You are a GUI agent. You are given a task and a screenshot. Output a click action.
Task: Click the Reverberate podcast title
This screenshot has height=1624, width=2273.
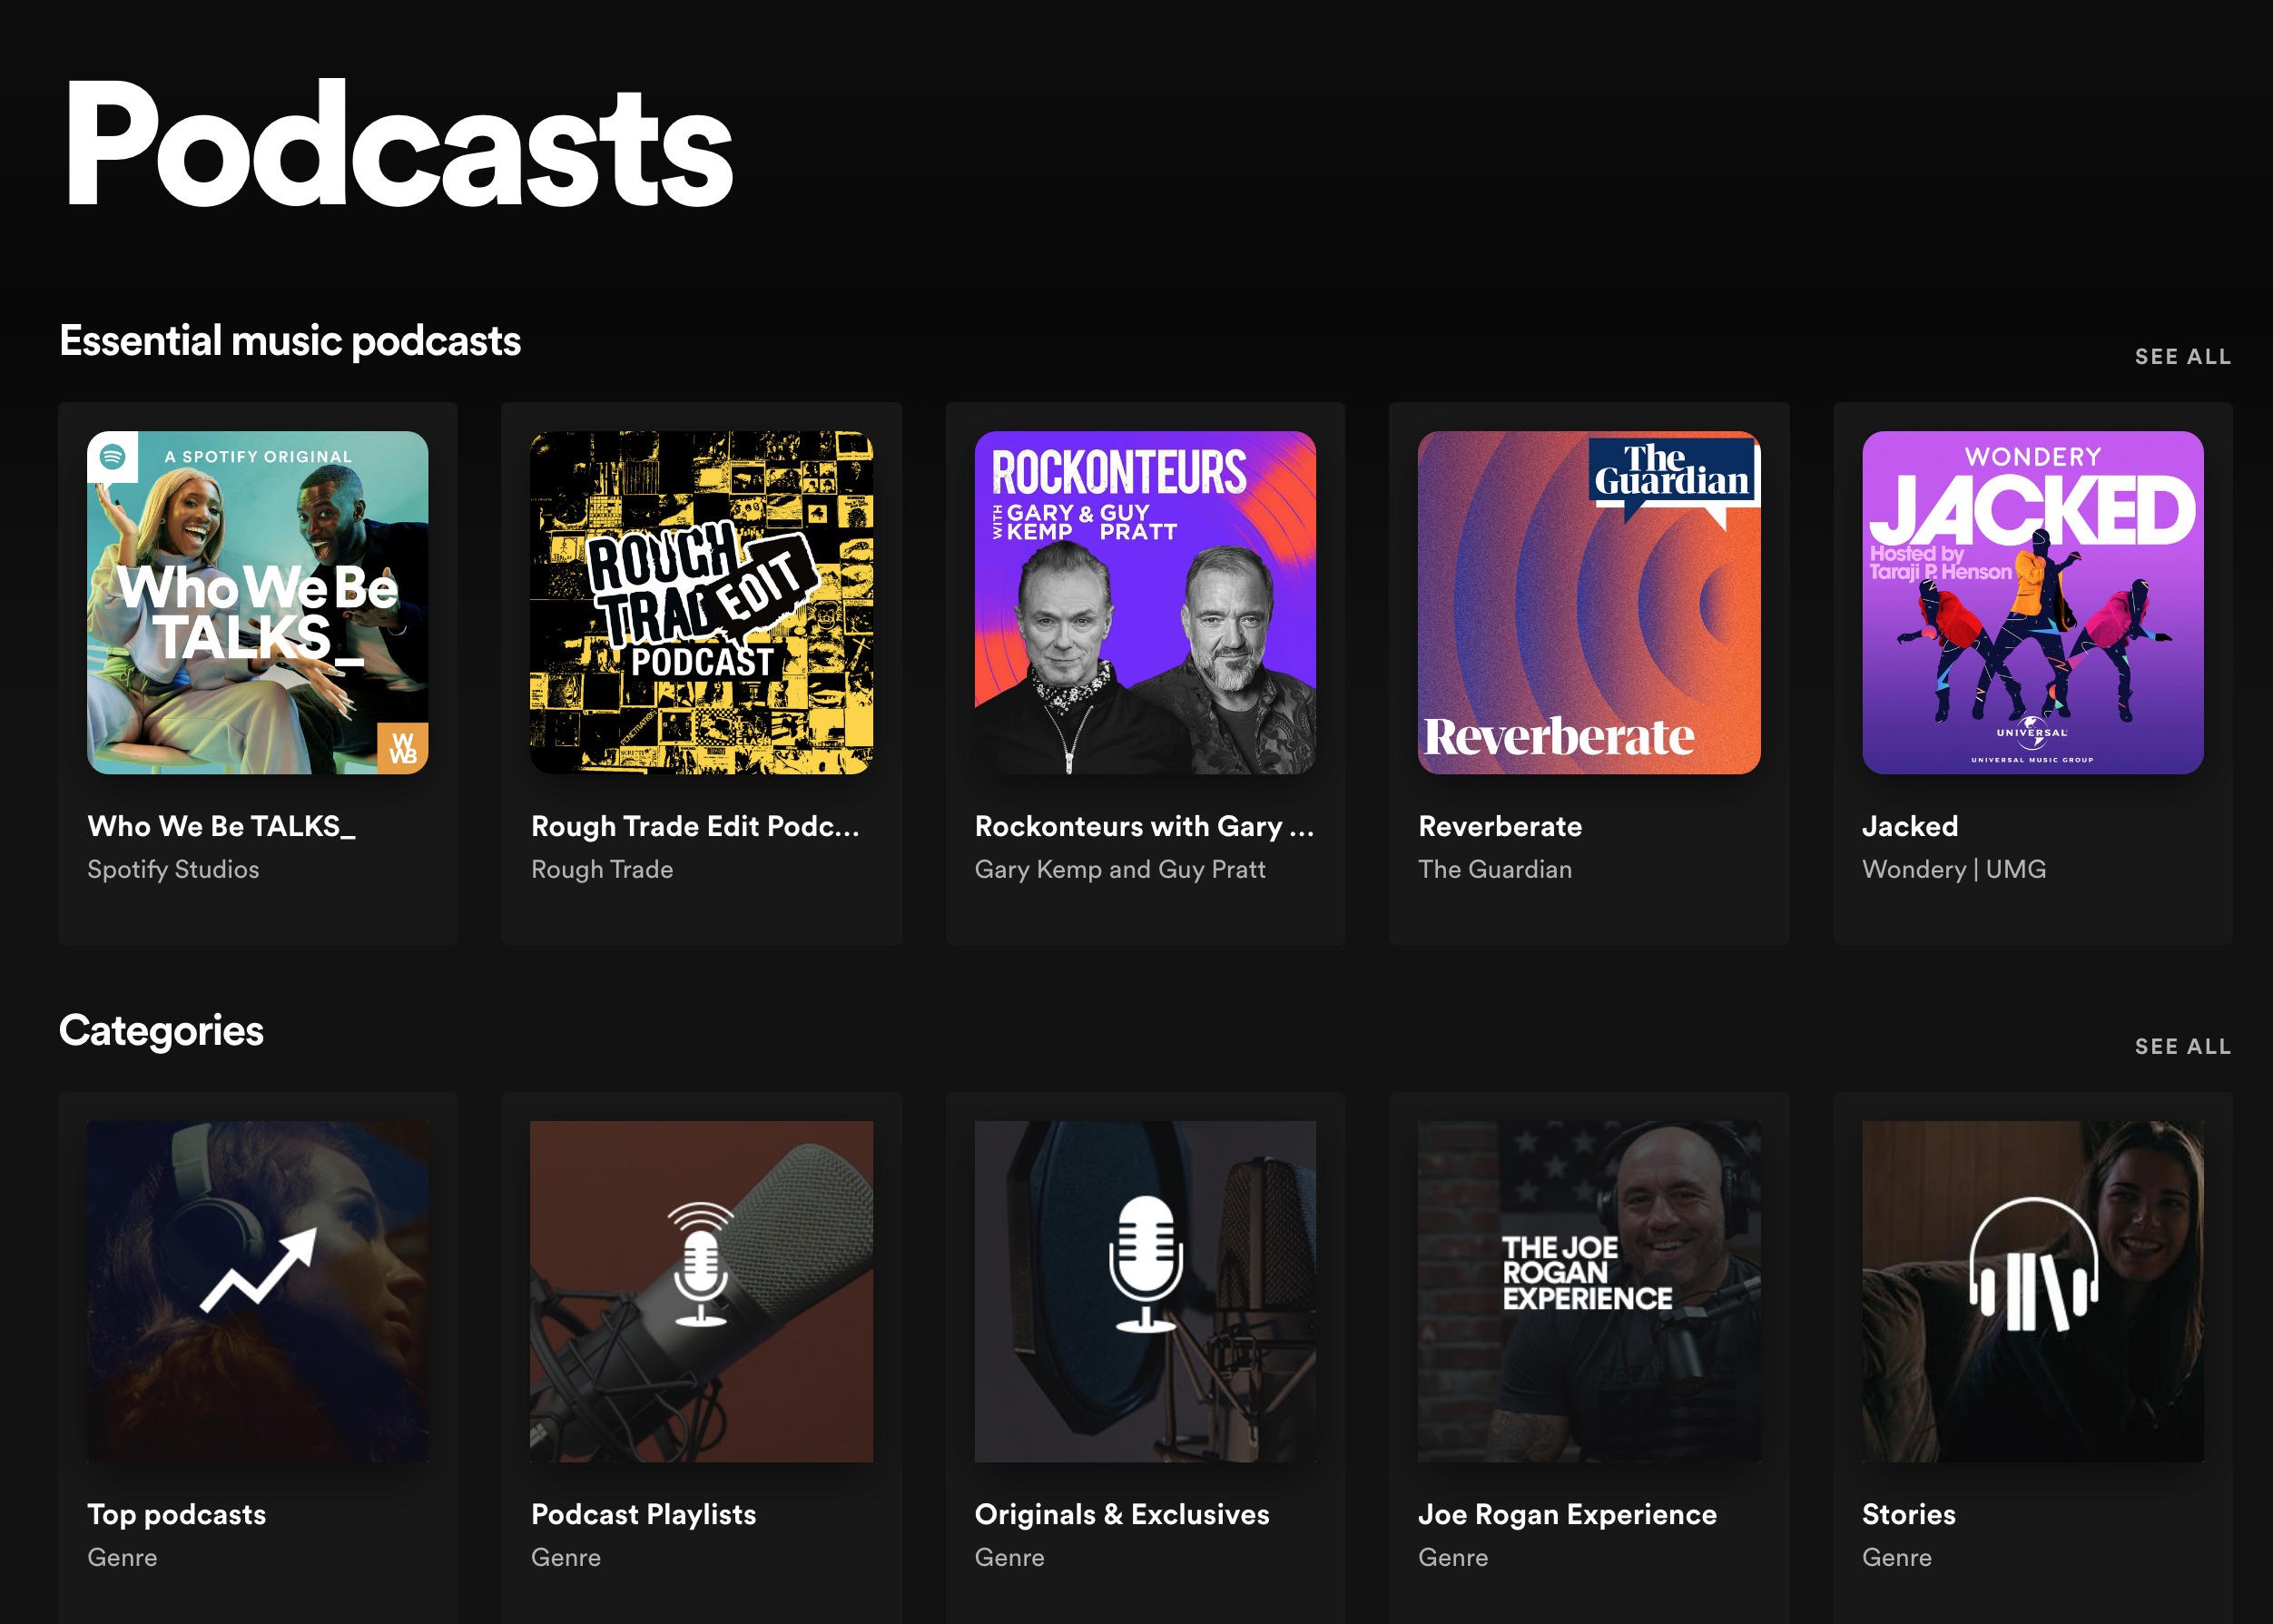click(1500, 826)
